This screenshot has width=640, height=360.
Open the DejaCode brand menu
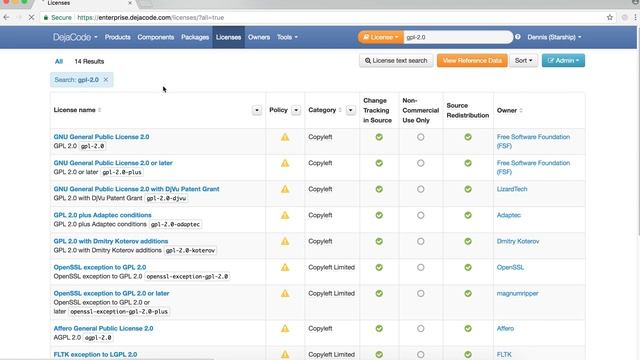click(75, 37)
